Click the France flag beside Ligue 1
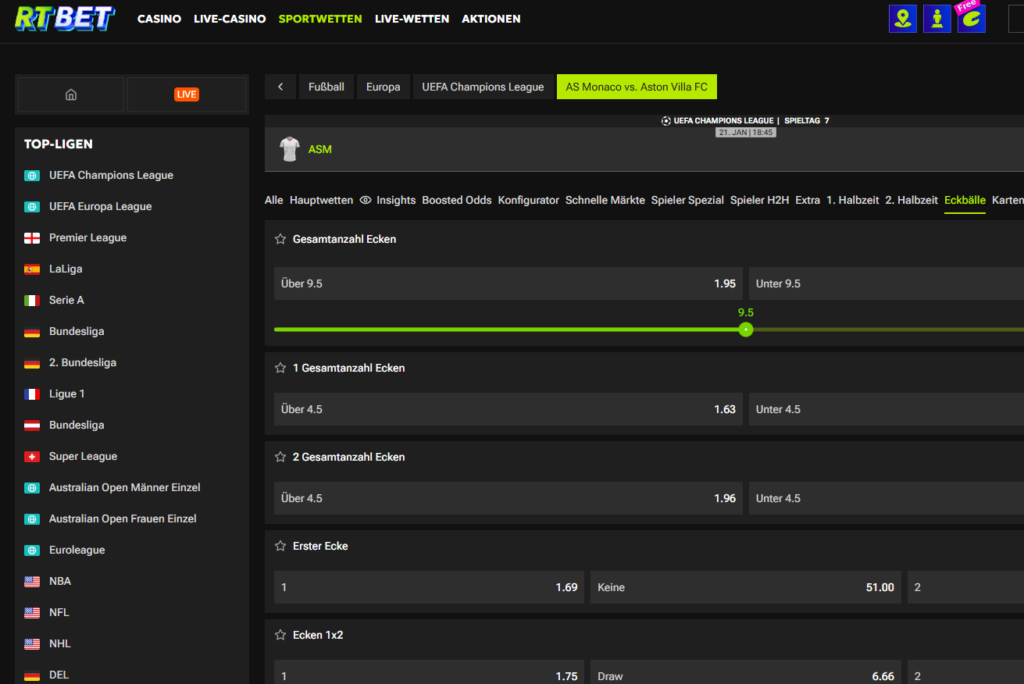1024x684 pixels. tap(32, 394)
